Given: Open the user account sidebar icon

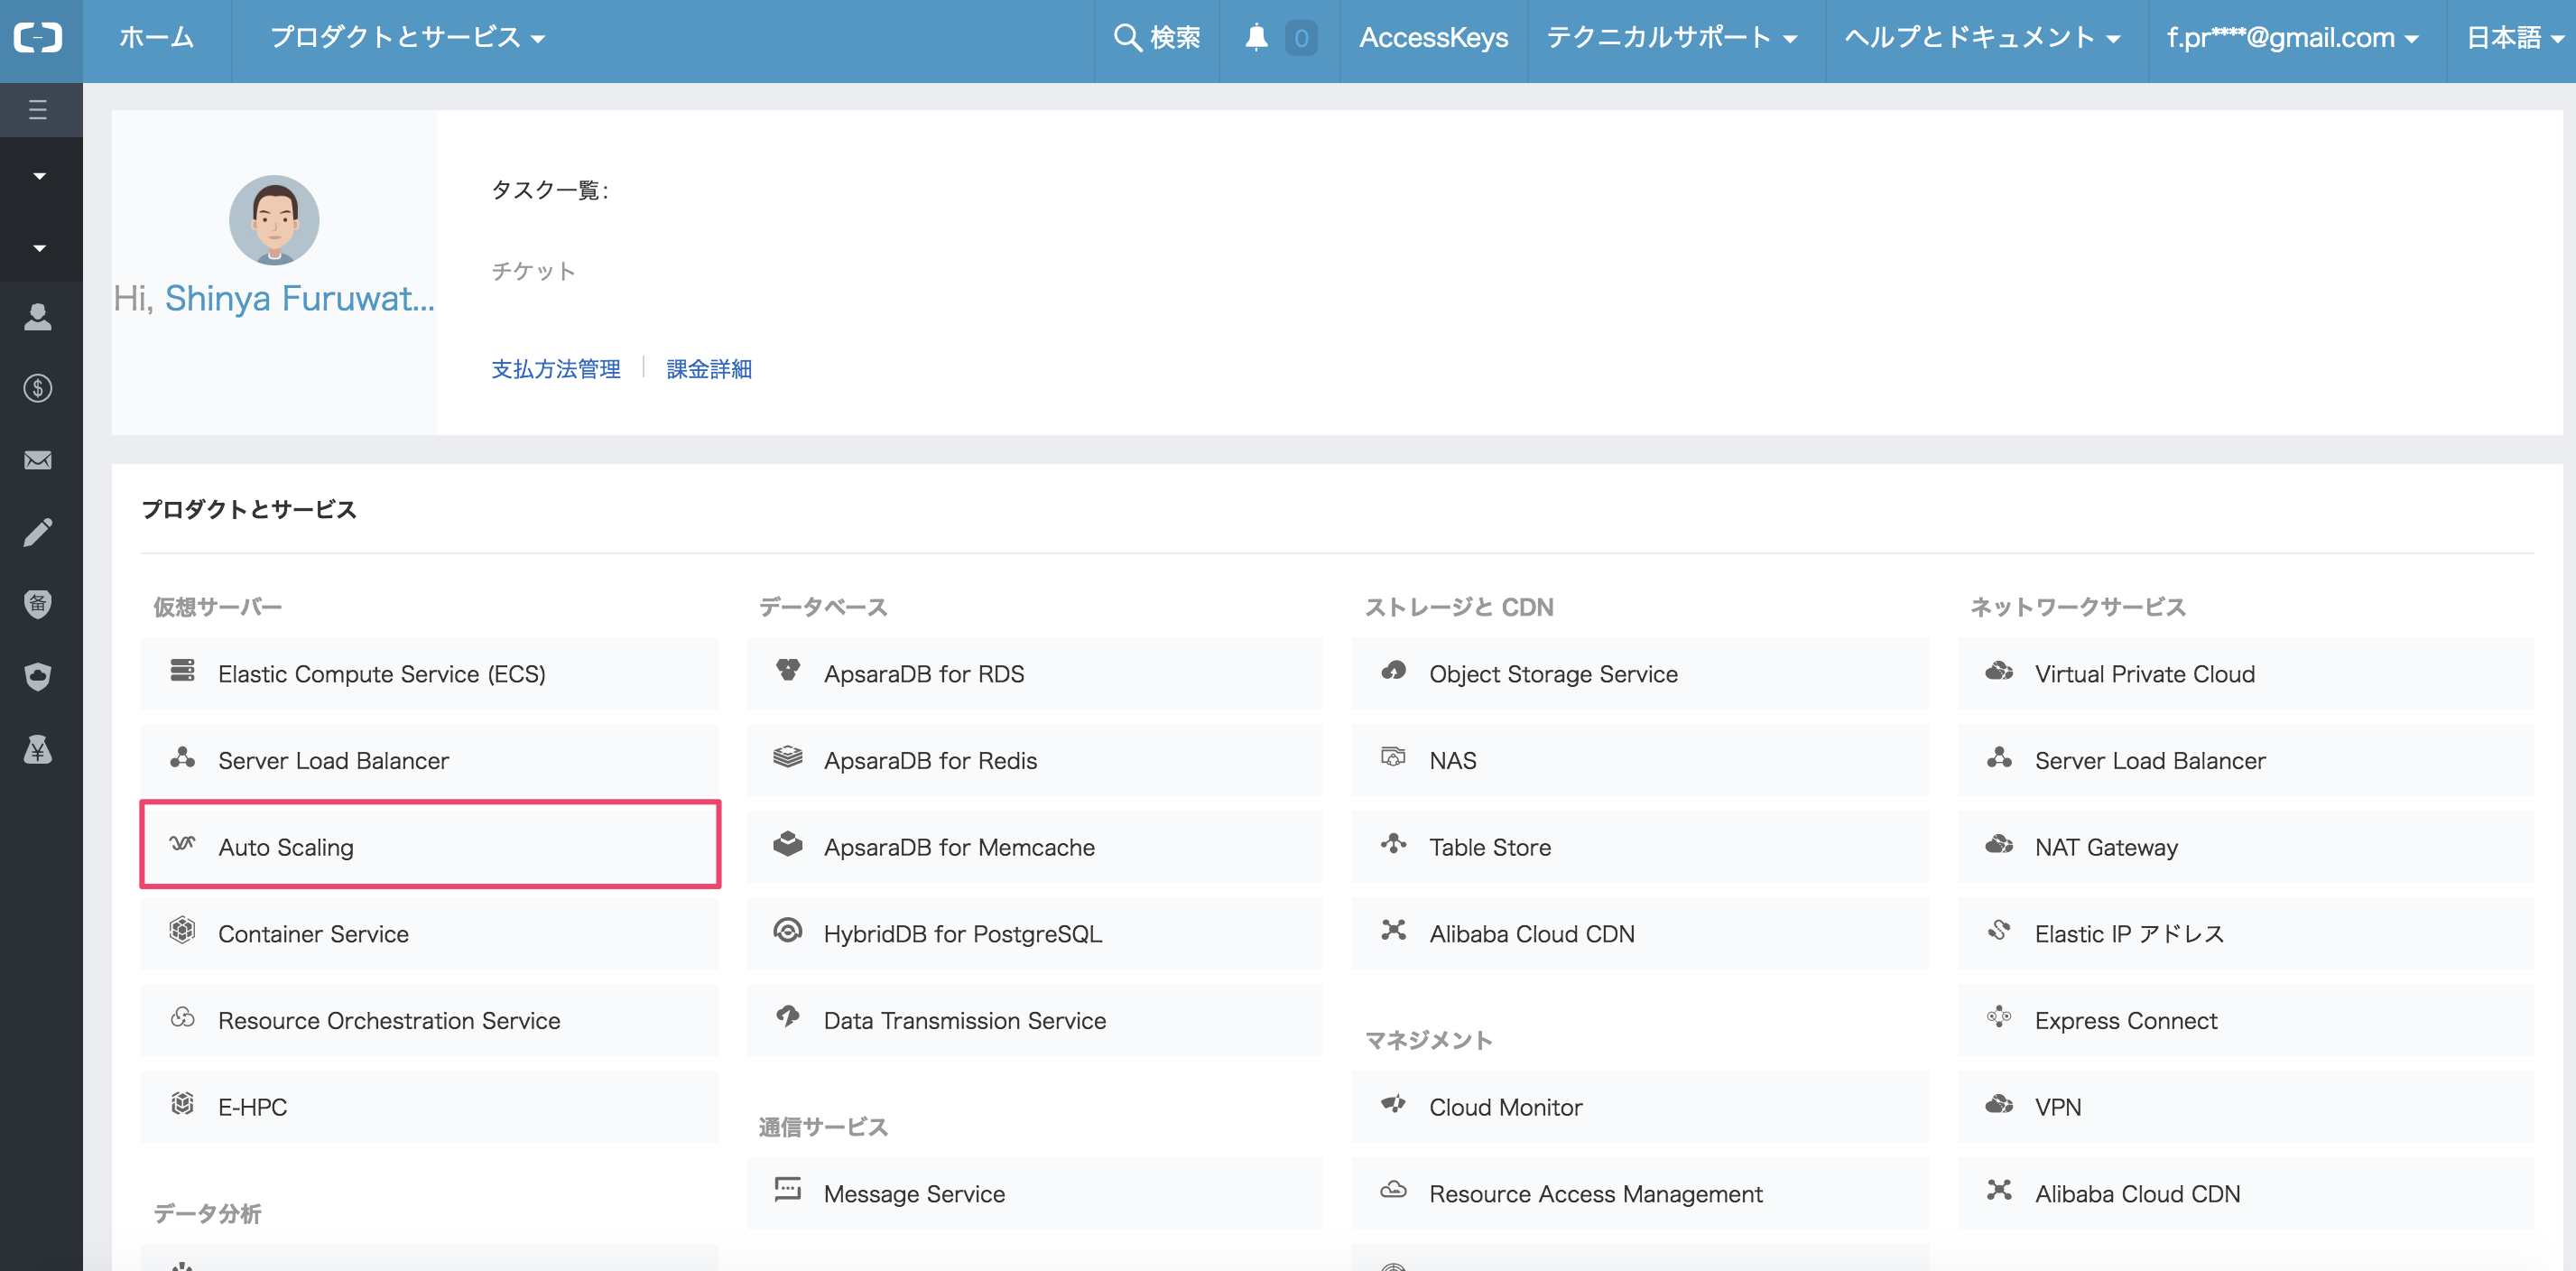Looking at the screenshot, I should [38, 317].
